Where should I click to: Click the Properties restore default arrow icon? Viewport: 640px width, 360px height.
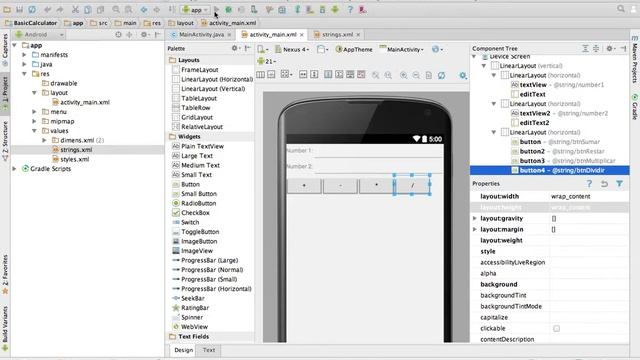coord(604,184)
